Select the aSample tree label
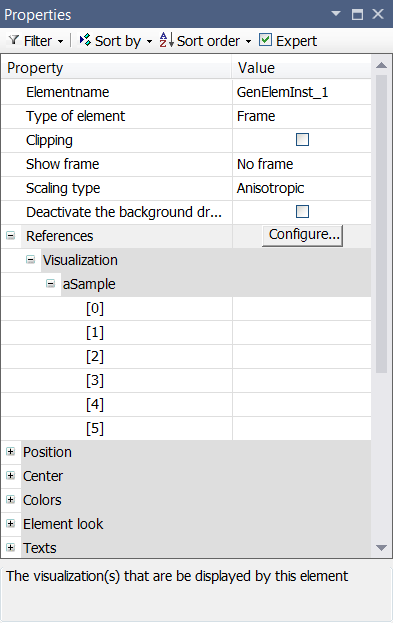This screenshot has width=393, height=623. click(x=89, y=284)
